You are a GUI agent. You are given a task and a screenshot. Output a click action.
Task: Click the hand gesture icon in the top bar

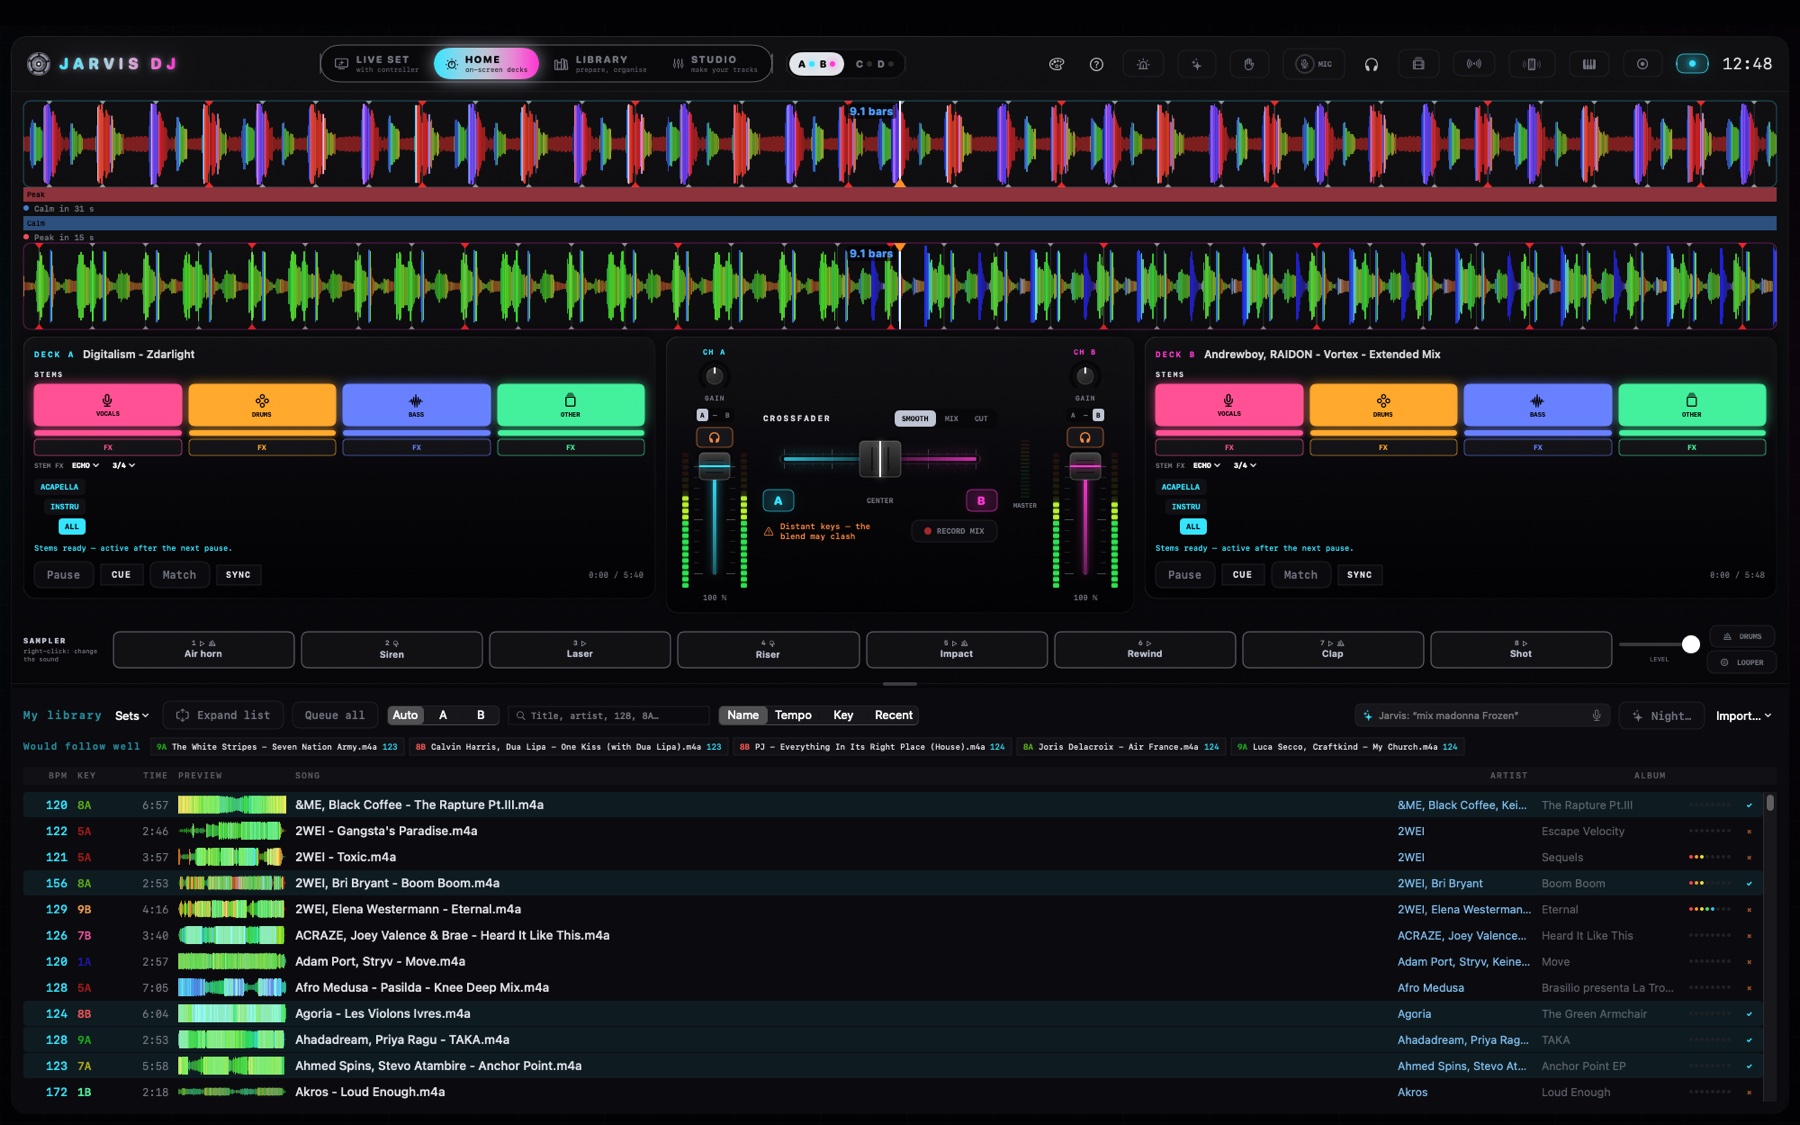point(1249,64)
